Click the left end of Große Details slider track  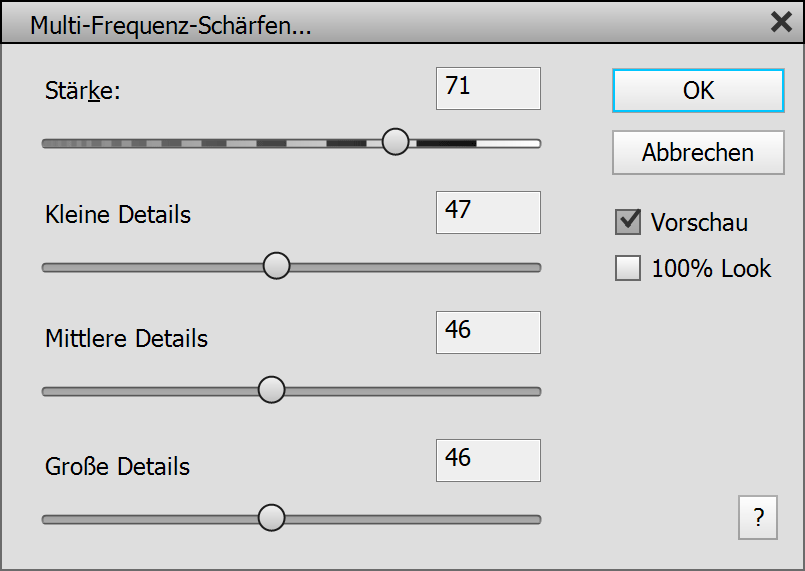[48, 519]
